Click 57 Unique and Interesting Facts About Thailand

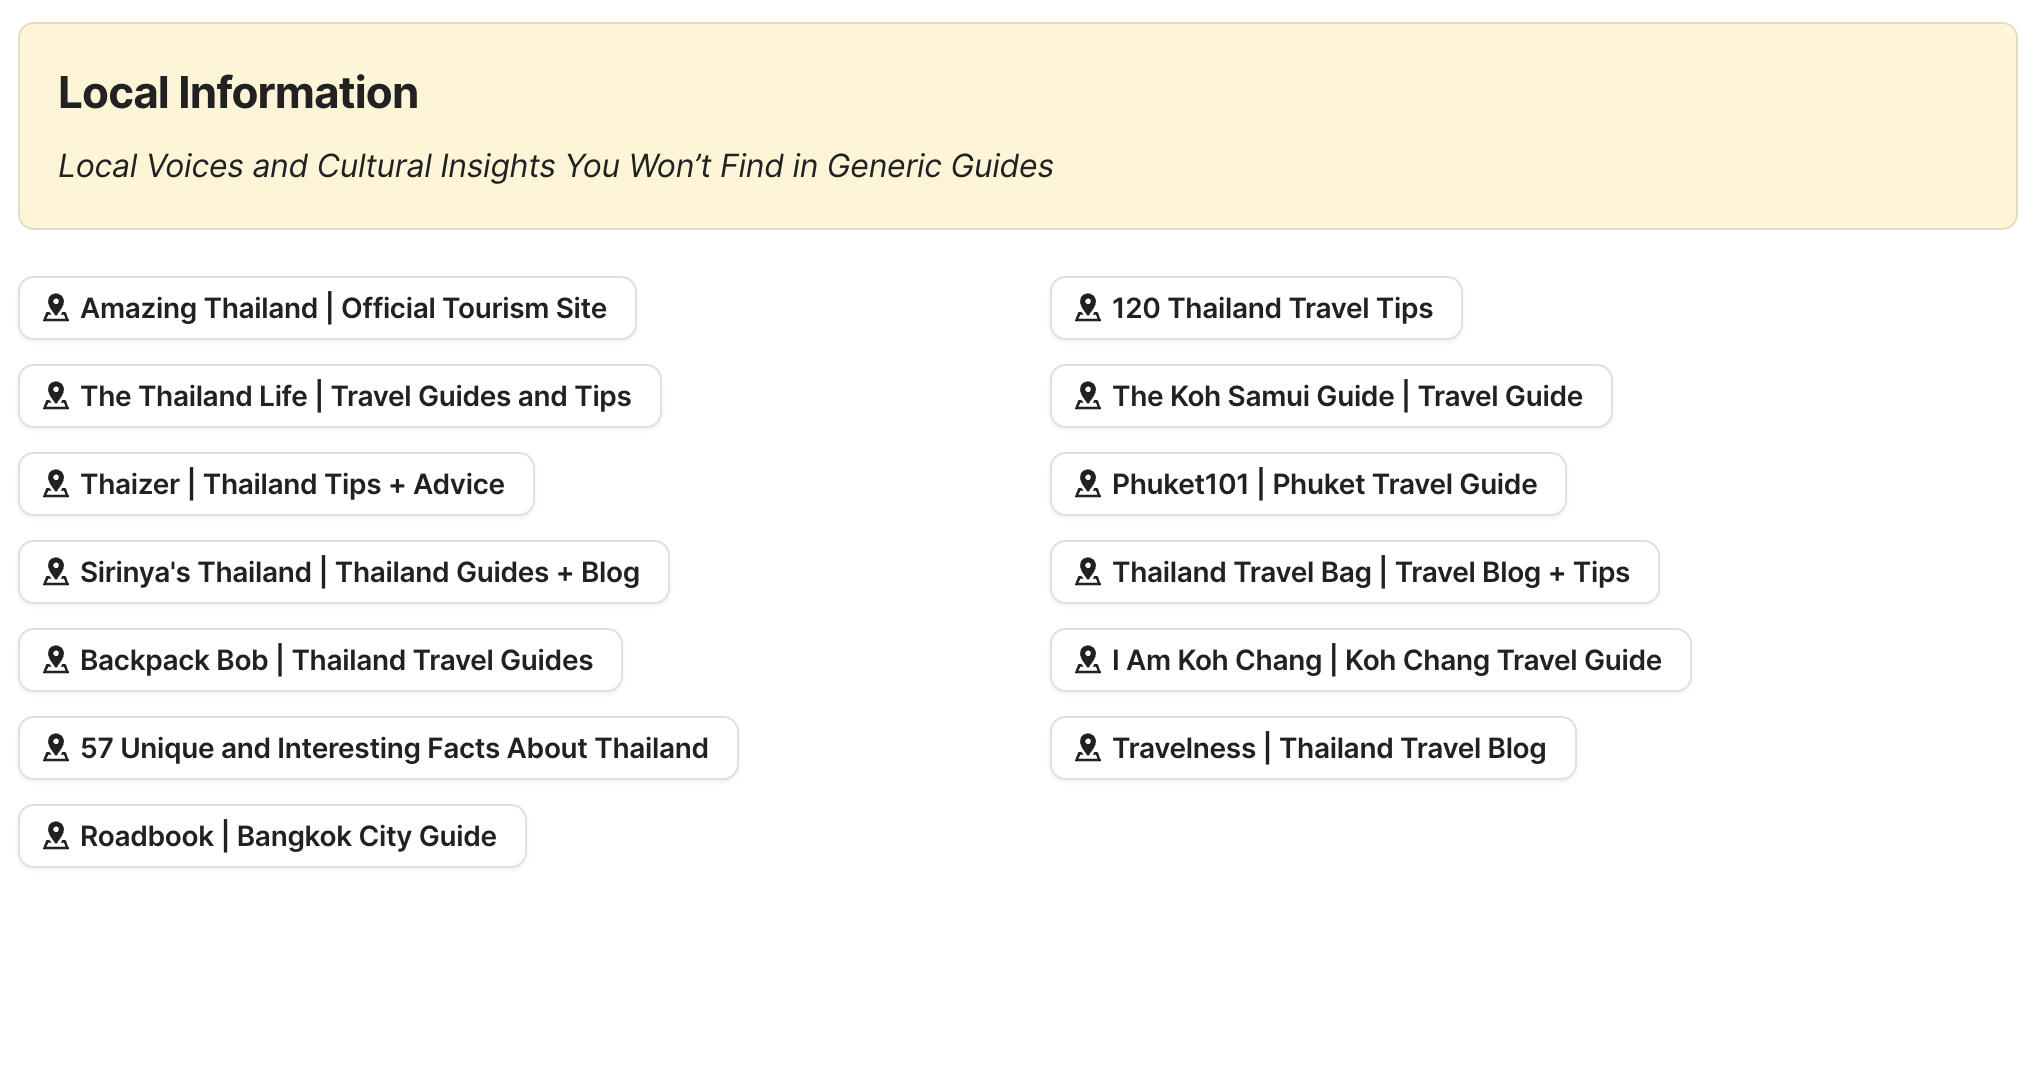click(x=378, y=748)
